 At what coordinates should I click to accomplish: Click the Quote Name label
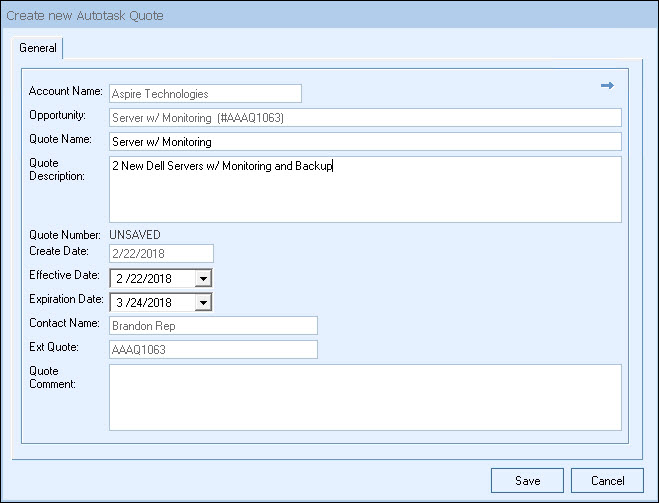pyautogui.click(x=60, y=139)
